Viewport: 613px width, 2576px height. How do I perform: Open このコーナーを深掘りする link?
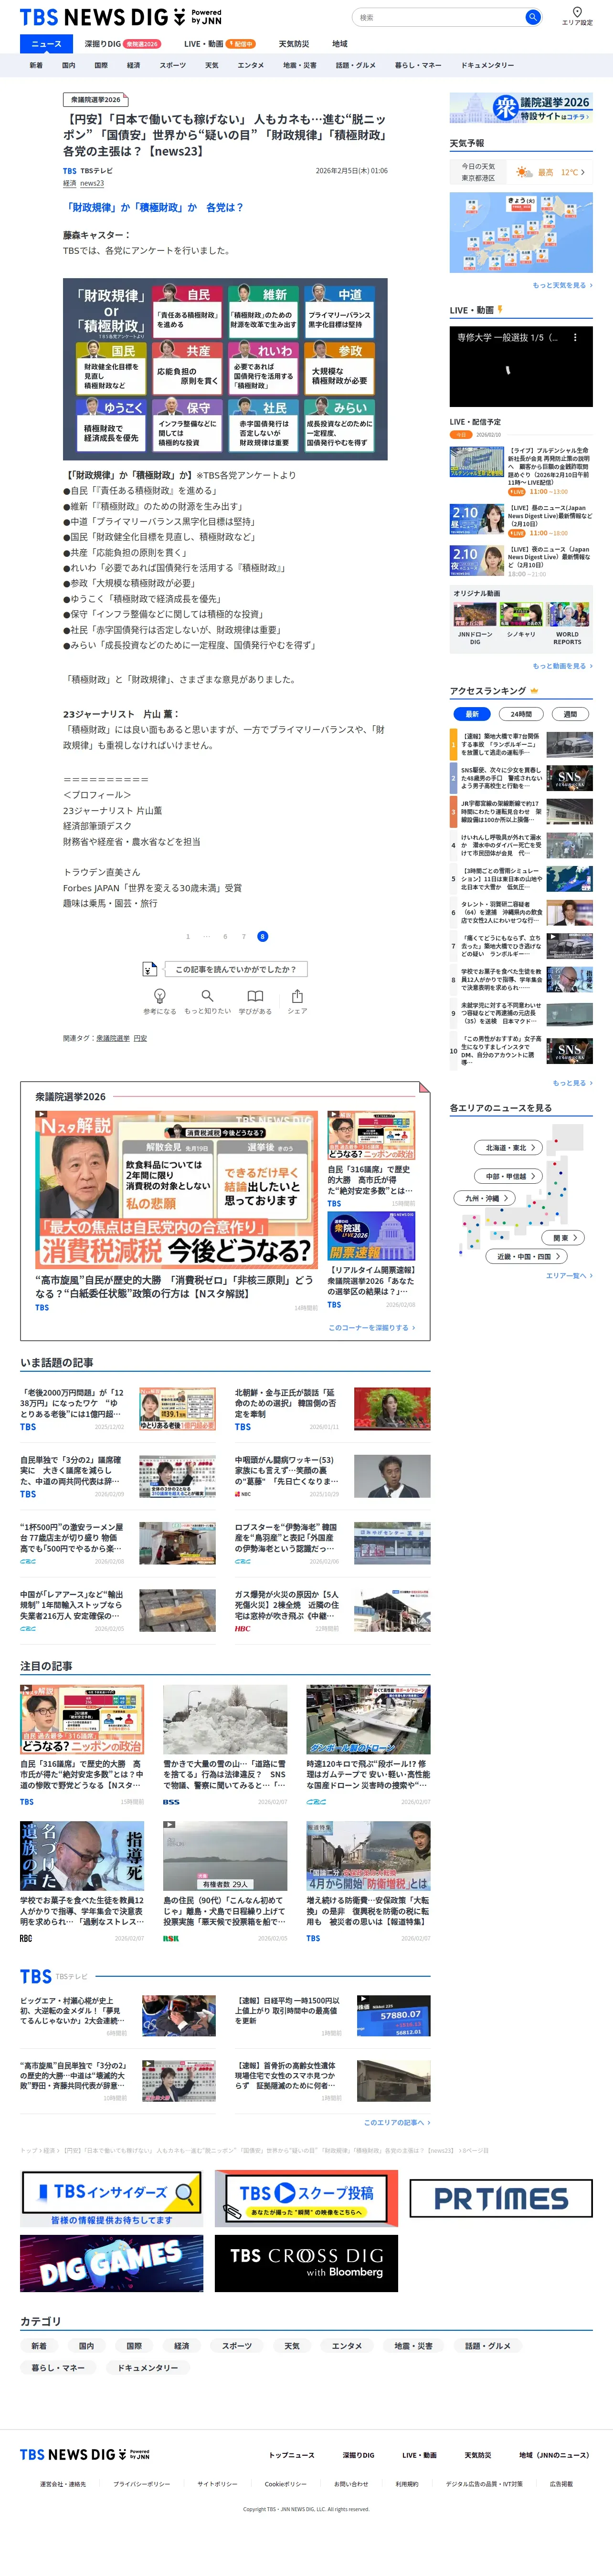click(372, 1328)
